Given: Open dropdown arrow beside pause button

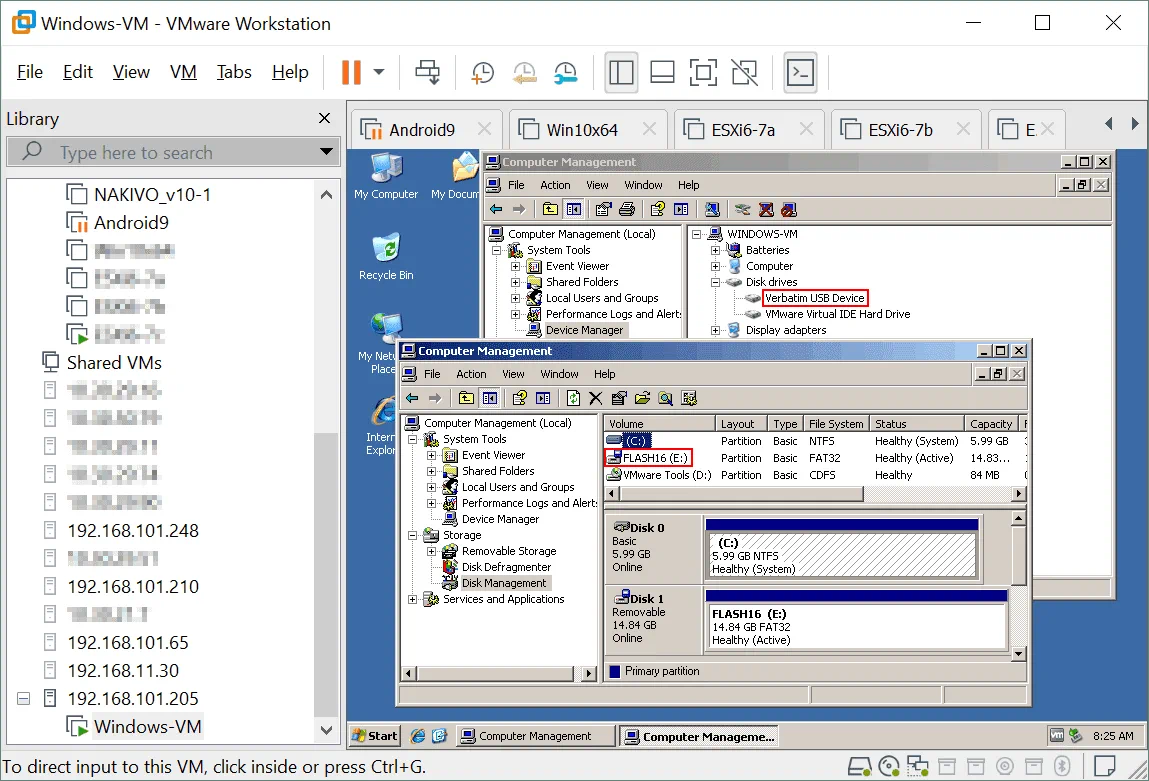Looking at the screenshot, I should tap(379, 72).
